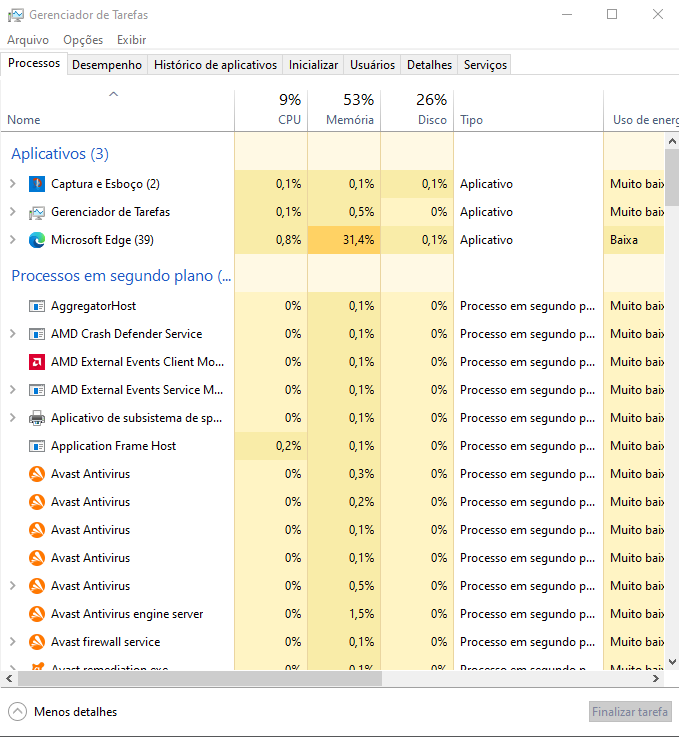Click Avast firewall service icon
Screen dimensions: 679x737
[x=37, y=642]
